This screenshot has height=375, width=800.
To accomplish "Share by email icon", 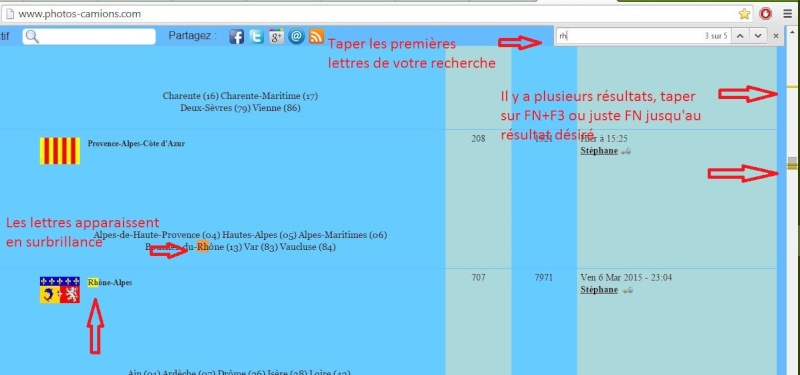I will (x=296, y=36).
